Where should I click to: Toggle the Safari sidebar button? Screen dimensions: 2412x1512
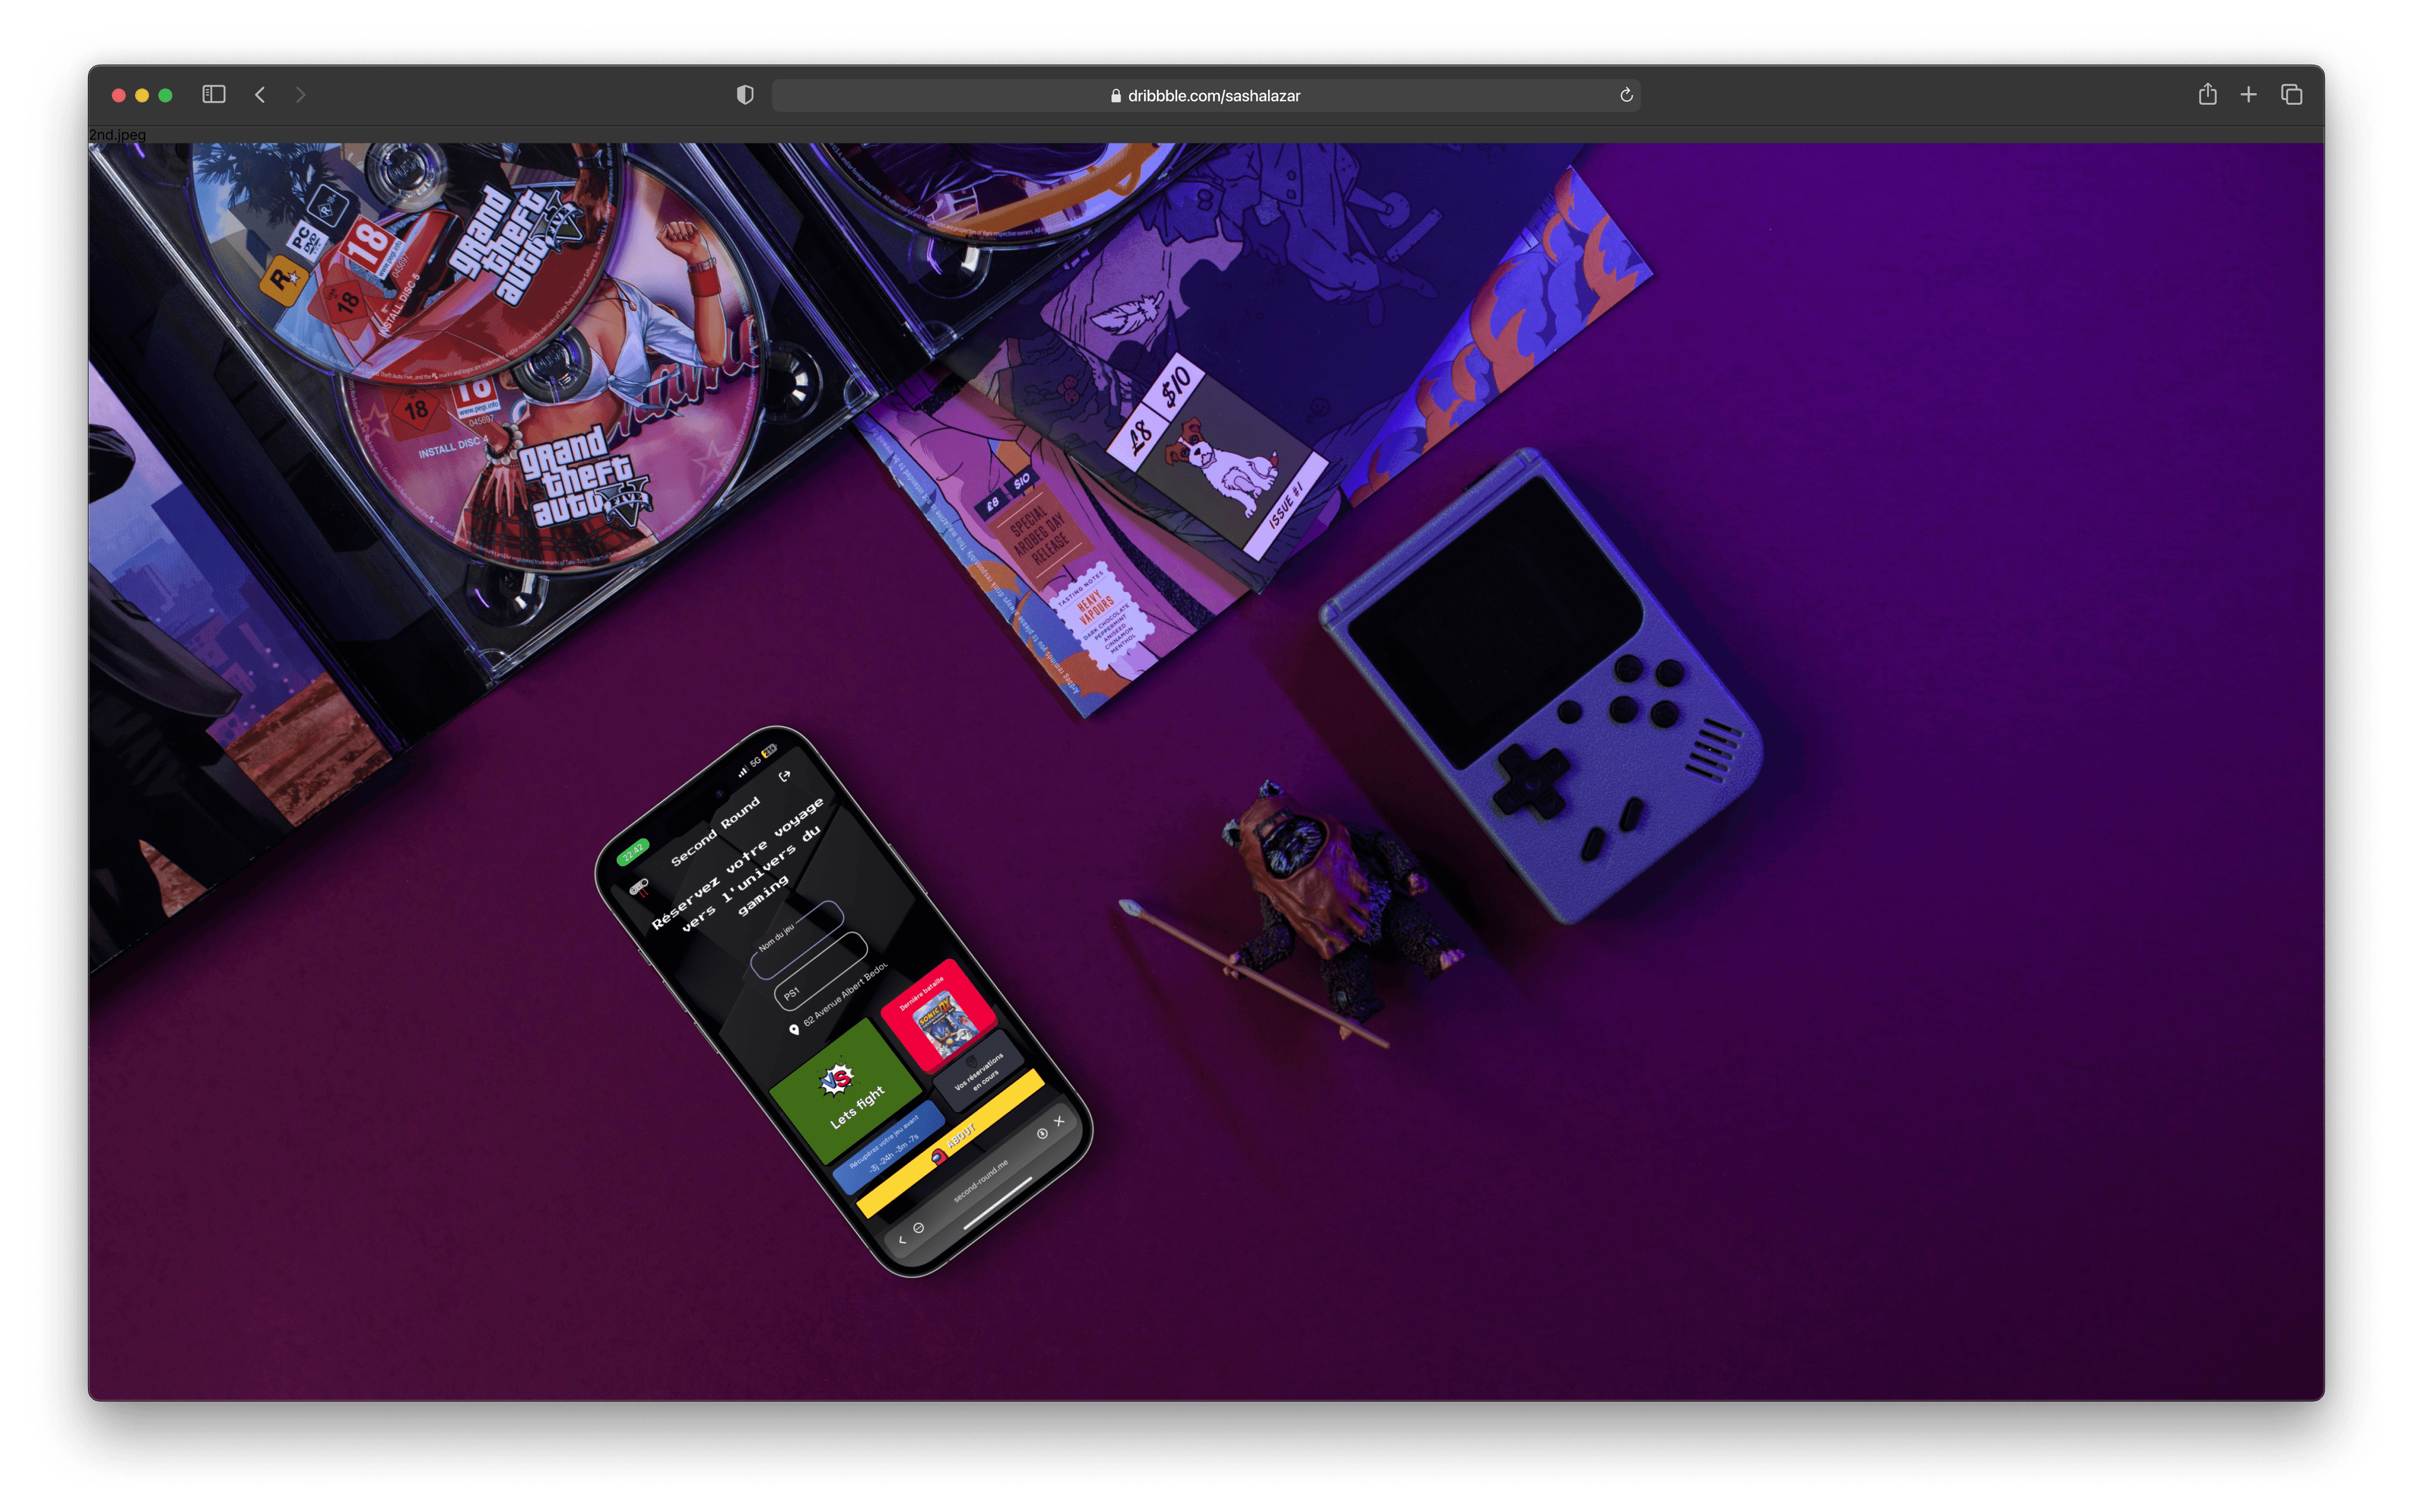click(214, 94)
